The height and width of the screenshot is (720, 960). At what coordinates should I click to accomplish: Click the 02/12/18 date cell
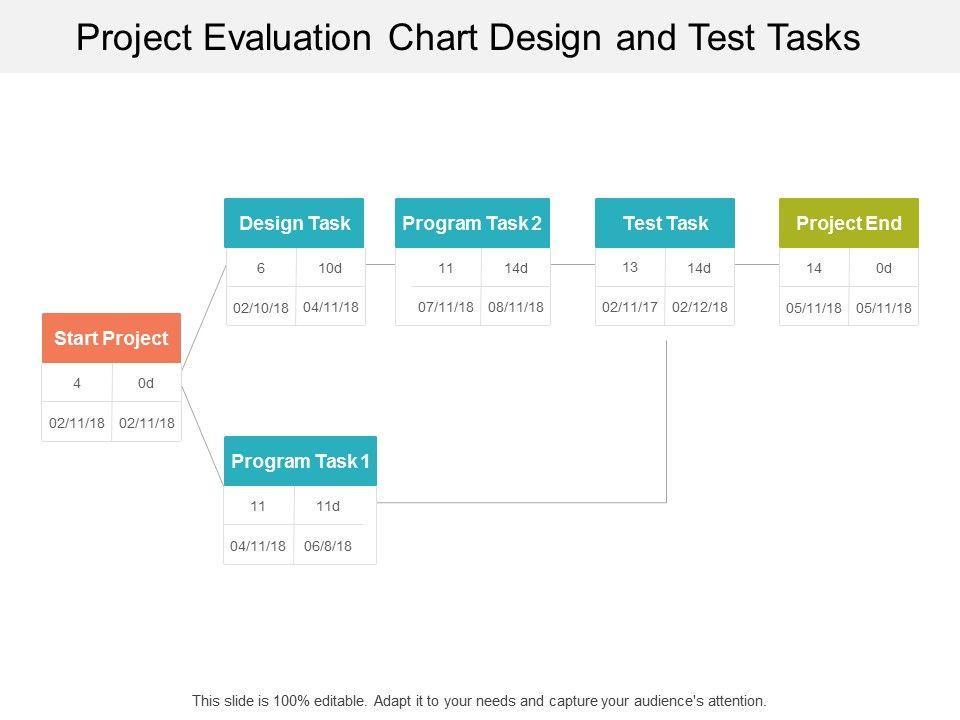(700, 307)
